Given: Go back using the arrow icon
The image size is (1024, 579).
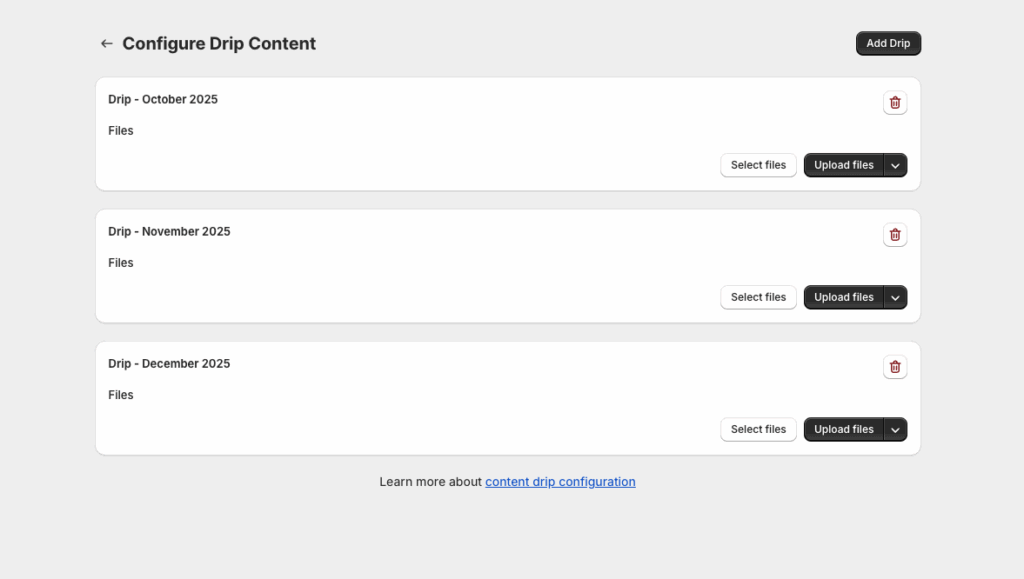Looking at the screenshot, I should [x=106, y=44].
